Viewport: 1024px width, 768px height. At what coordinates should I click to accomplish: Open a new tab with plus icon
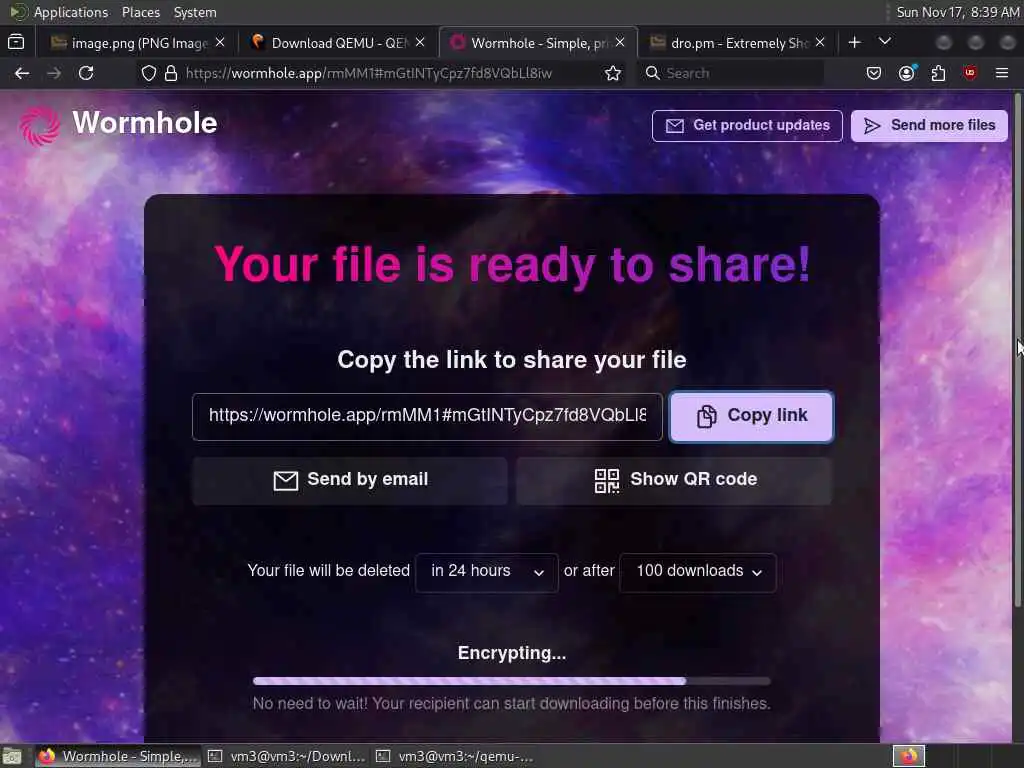pyautogui.click(x=854, y=42)
